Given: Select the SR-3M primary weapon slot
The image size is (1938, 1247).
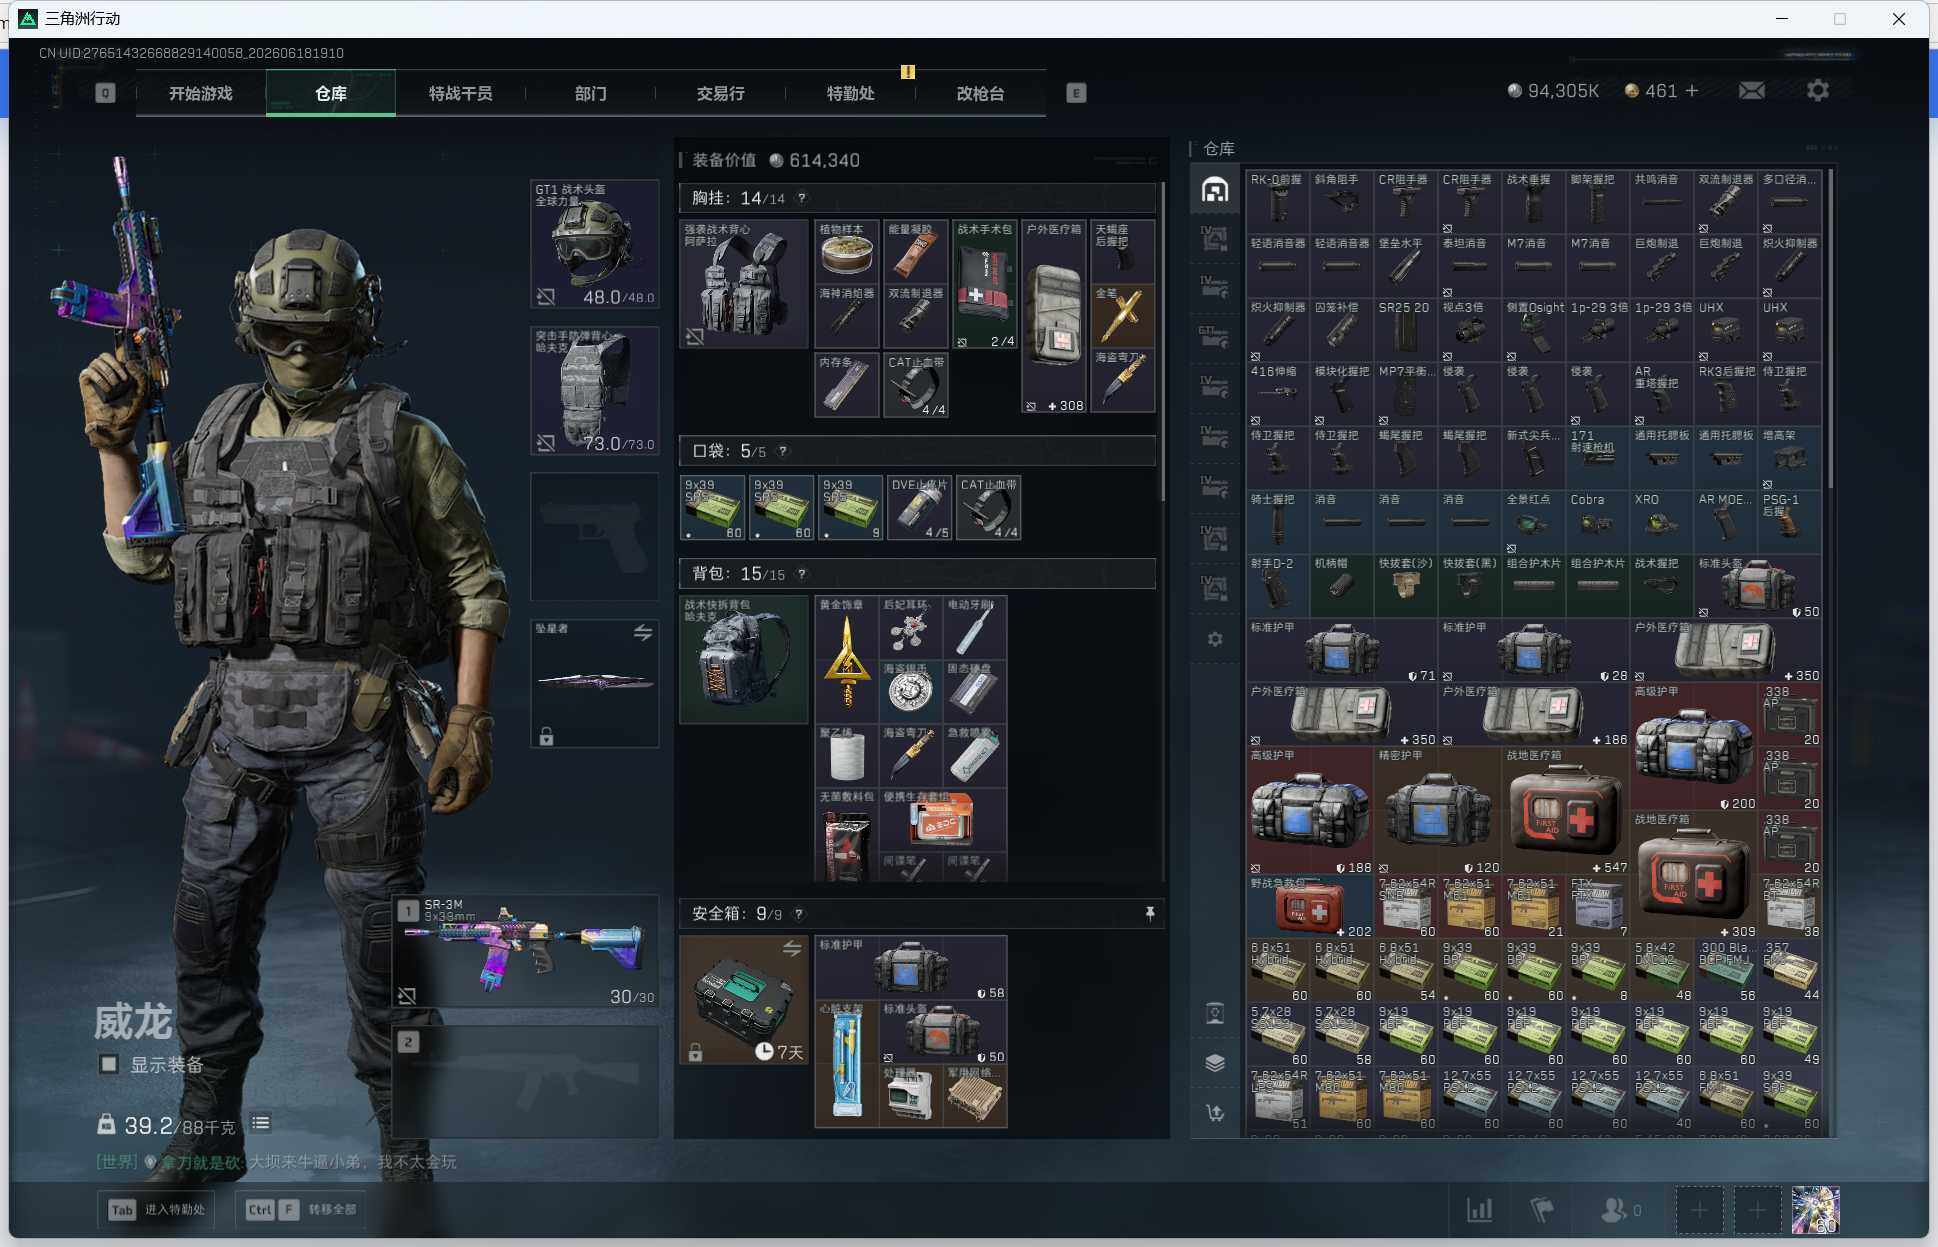Looking at the screenshot, I should [x=525, y=951].
